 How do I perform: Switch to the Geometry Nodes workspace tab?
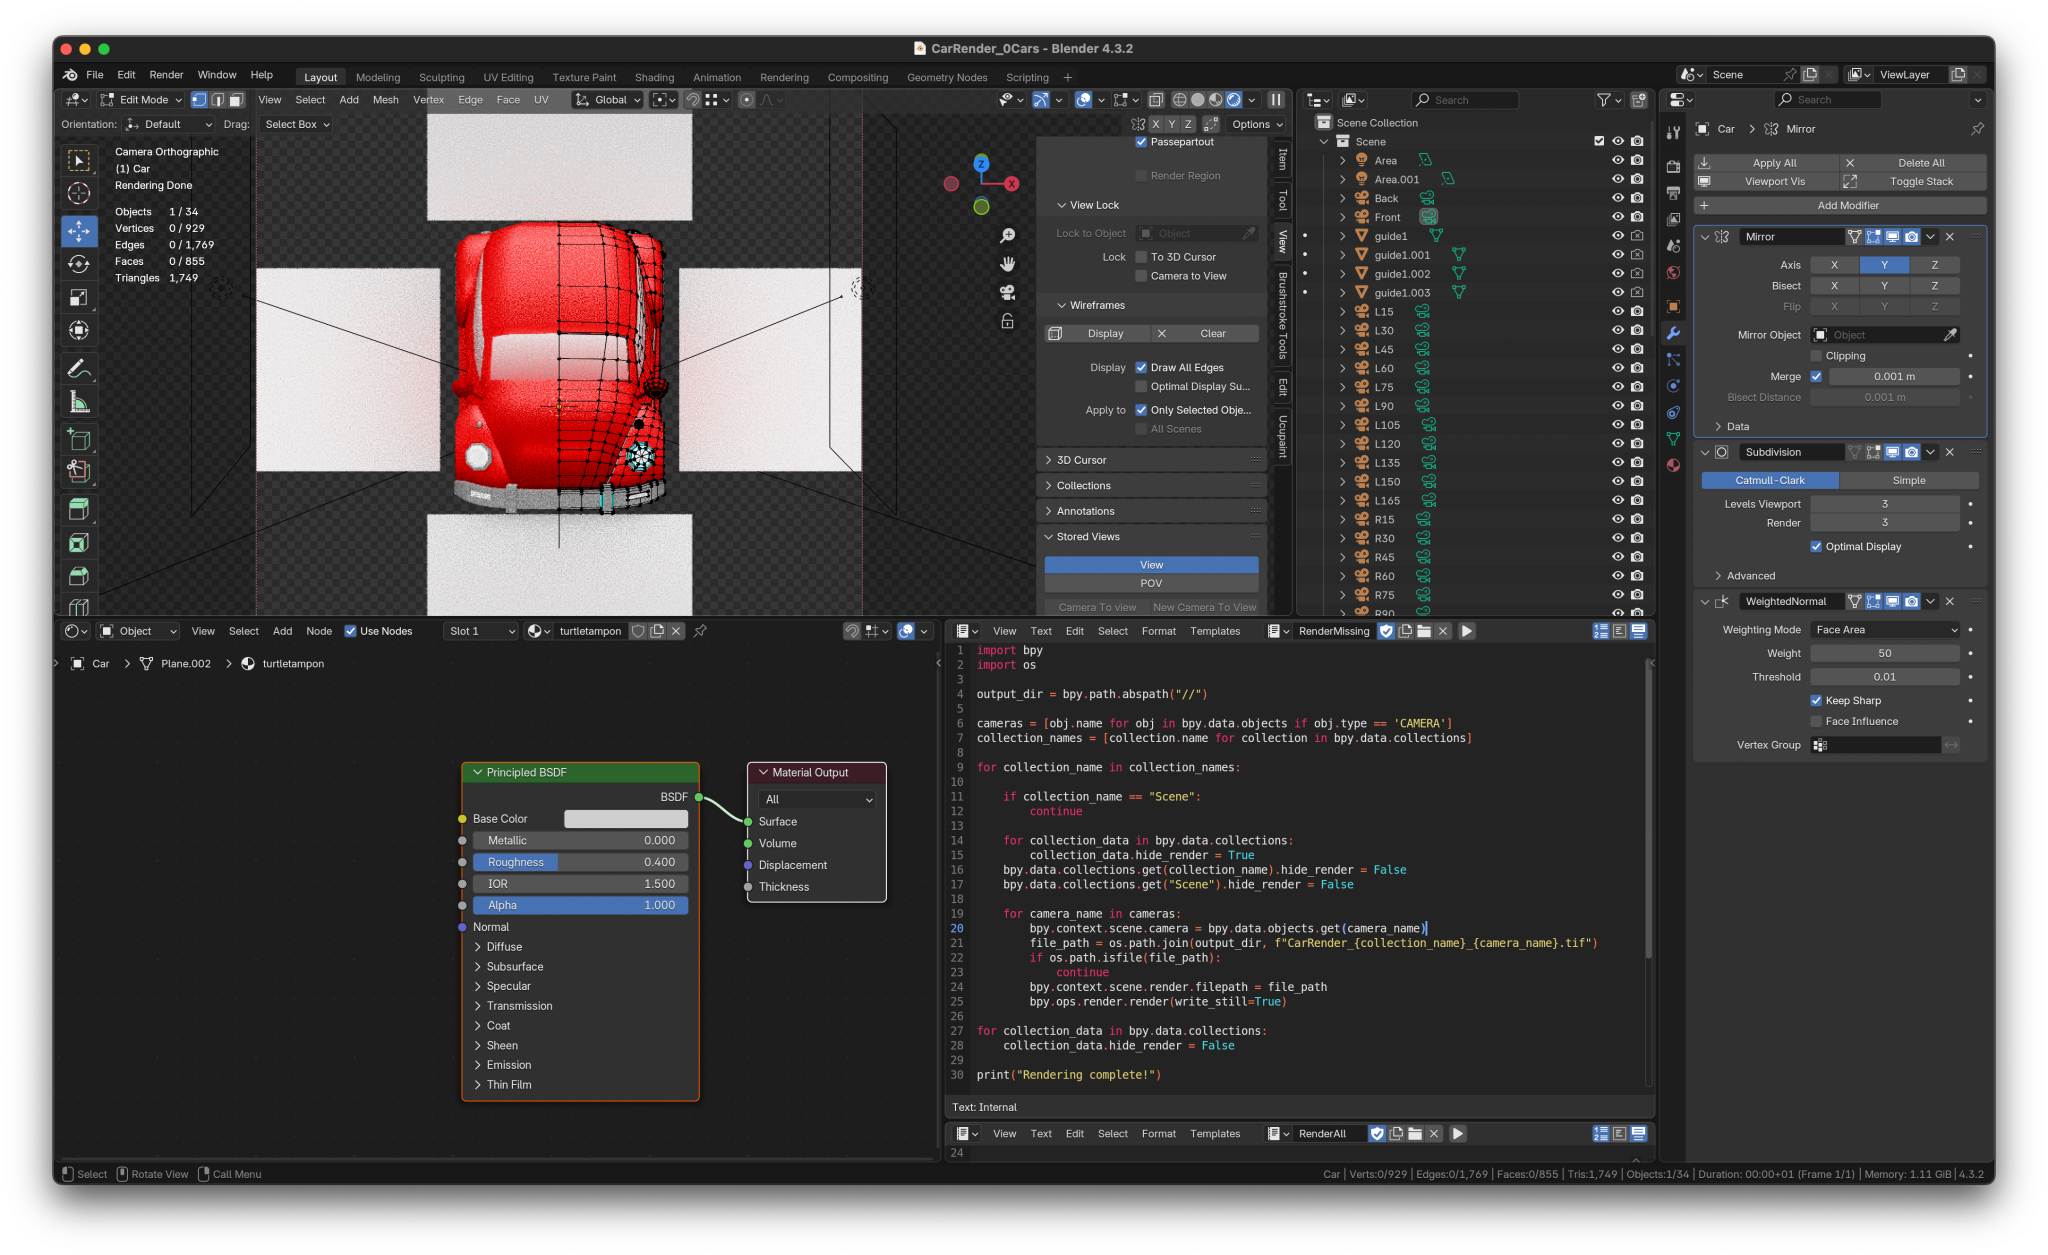tap(946, 77)
